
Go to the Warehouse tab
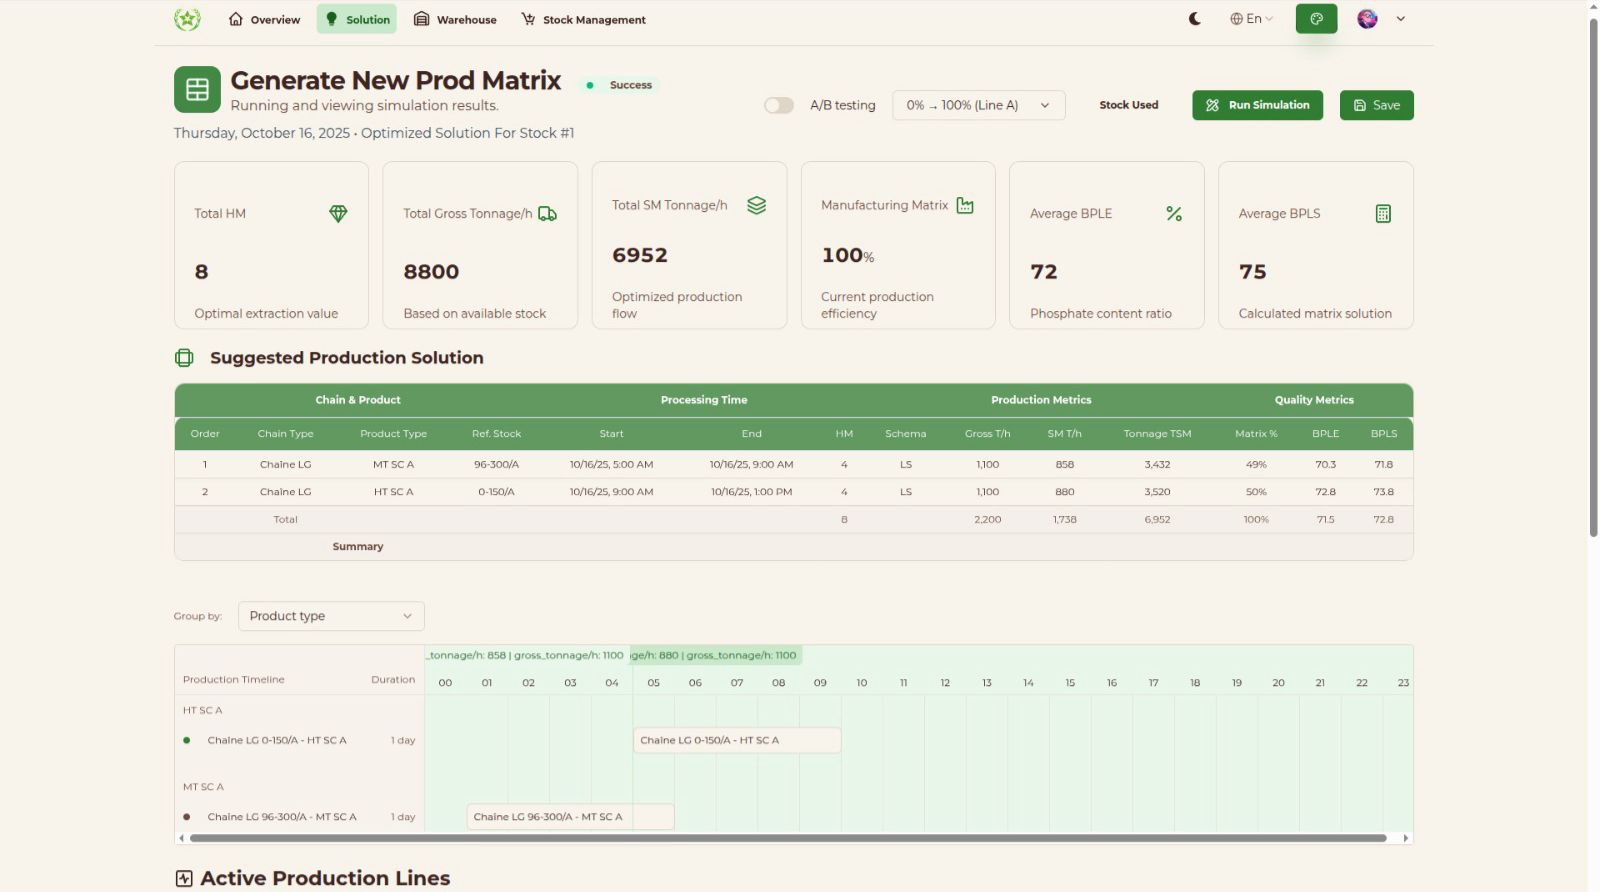click(455, 19)
